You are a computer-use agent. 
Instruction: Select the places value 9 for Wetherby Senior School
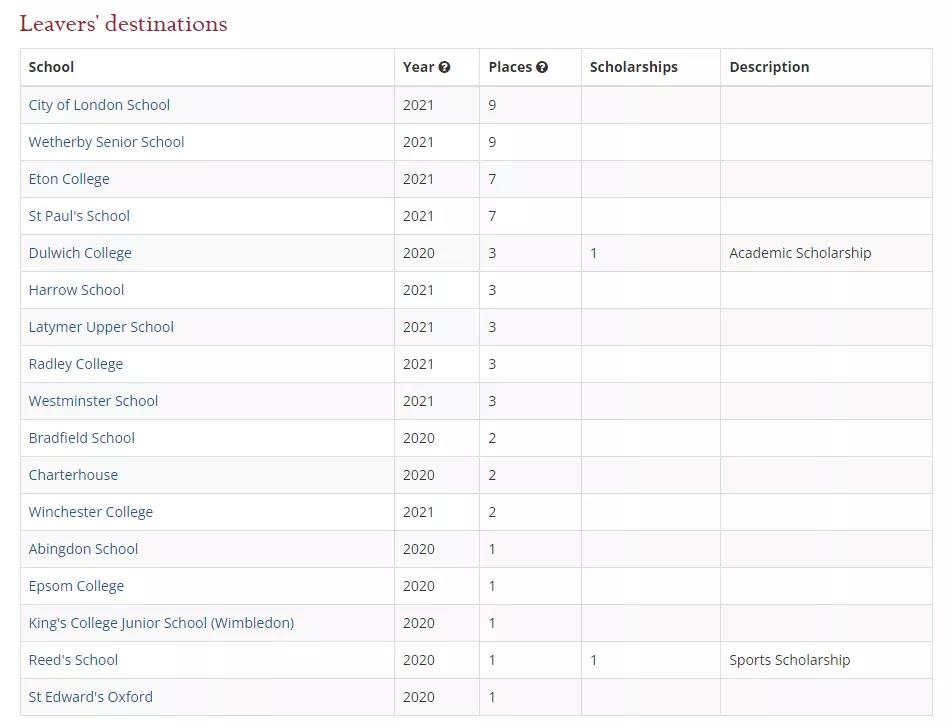(492, 142)
